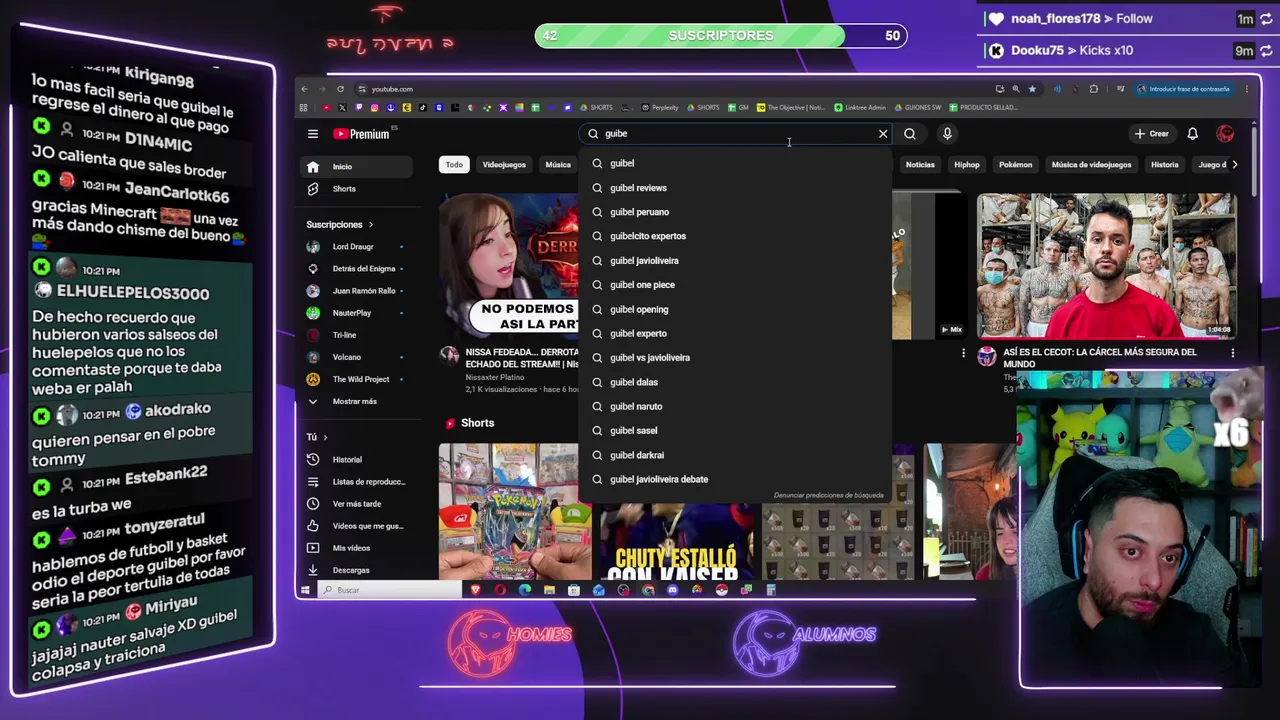Open the notifications bell
This screenshot has height=720, width=1280.
tap(1192, 134)
